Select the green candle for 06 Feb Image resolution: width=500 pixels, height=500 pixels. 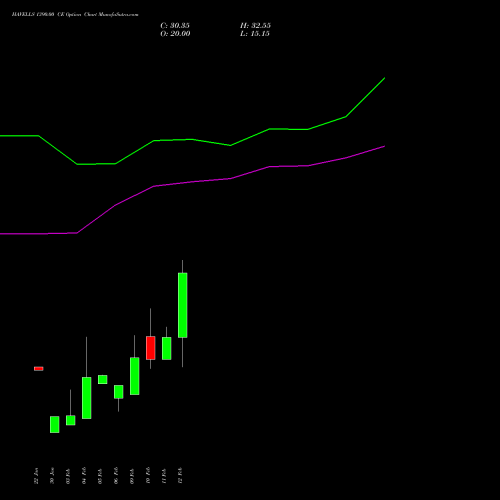click(119, 392)
